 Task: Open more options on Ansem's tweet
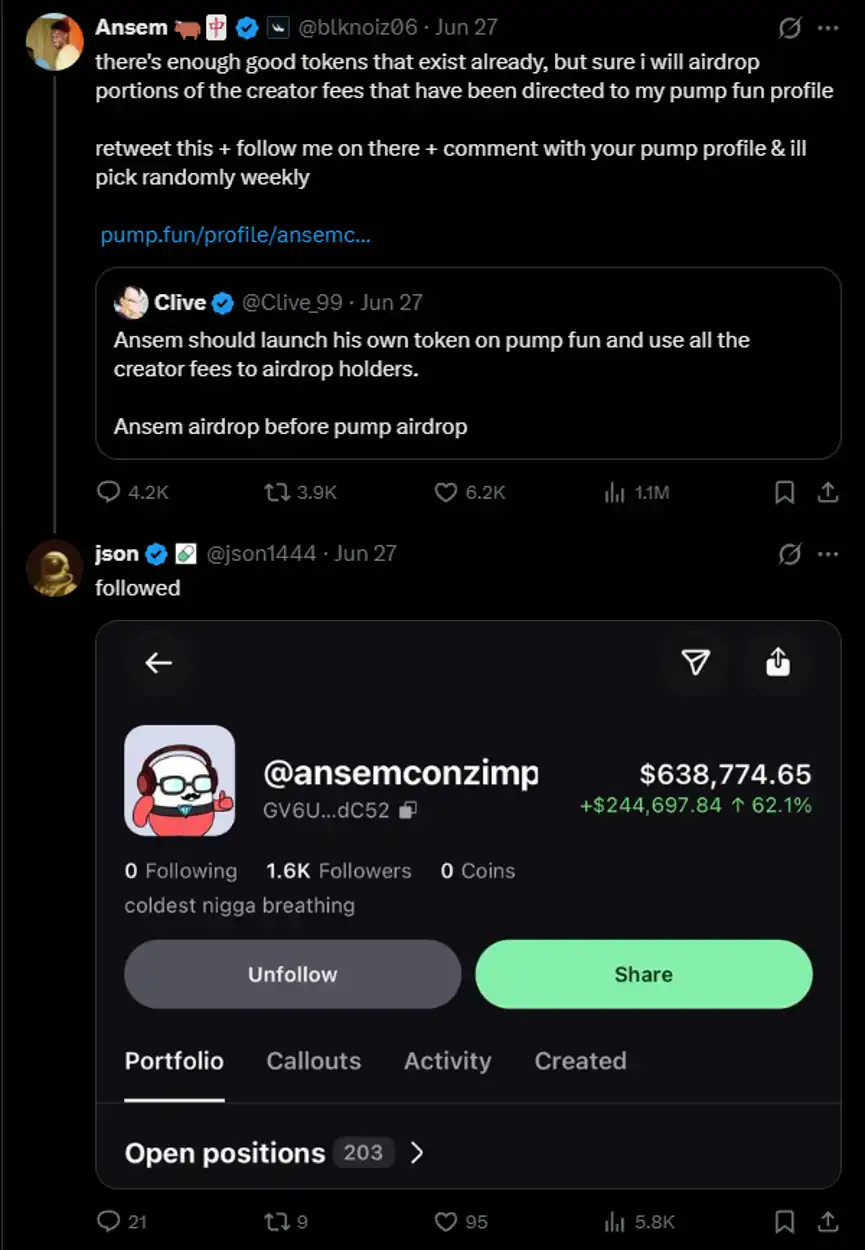pyautogui.click(x=828, y=28)
